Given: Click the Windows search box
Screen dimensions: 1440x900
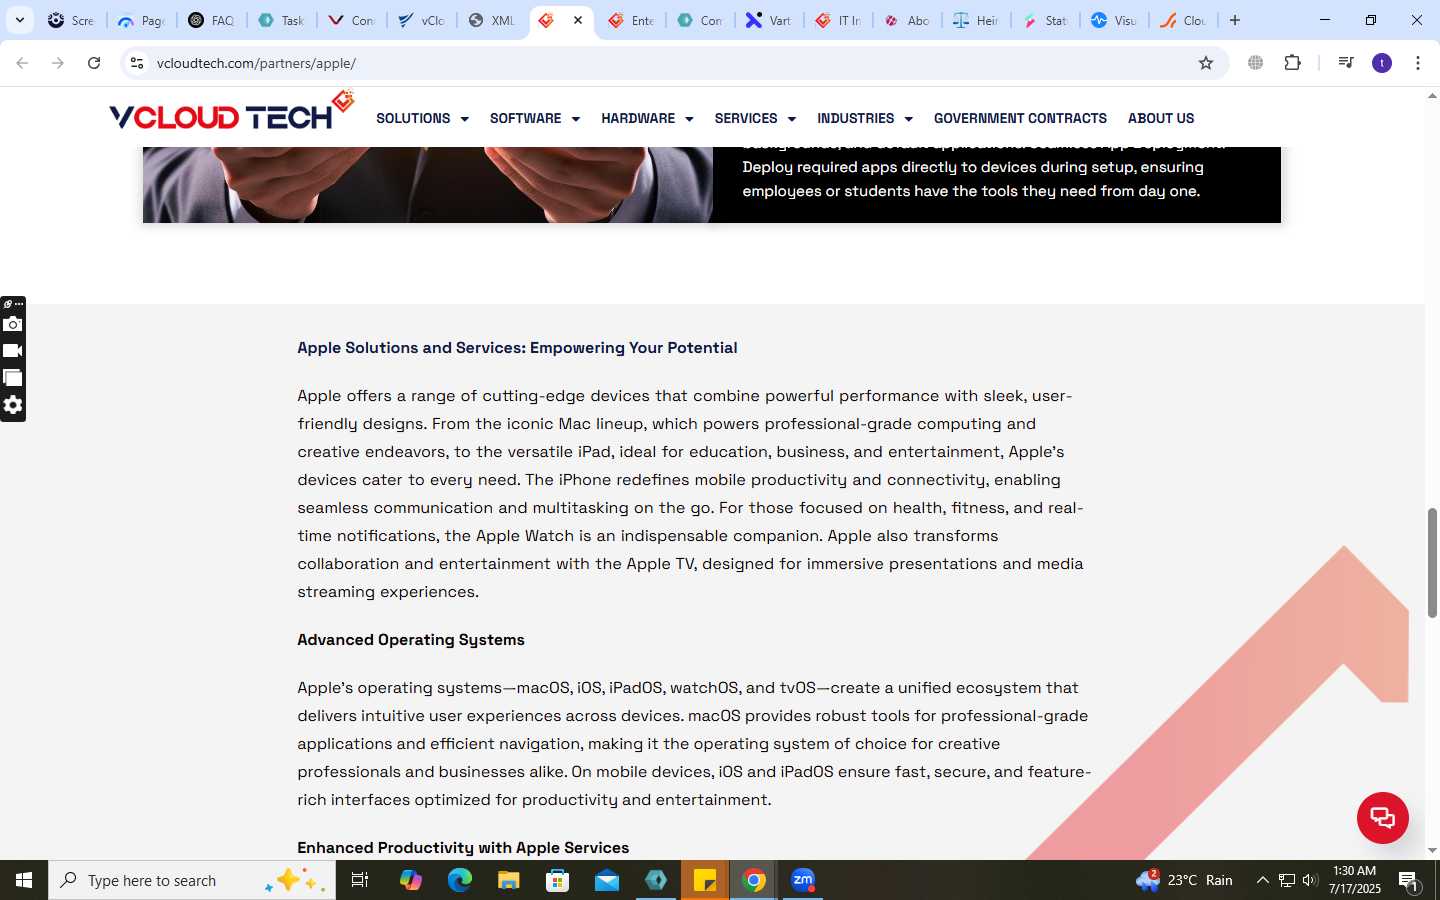Looking at the screenshot, I should (192, 880).
